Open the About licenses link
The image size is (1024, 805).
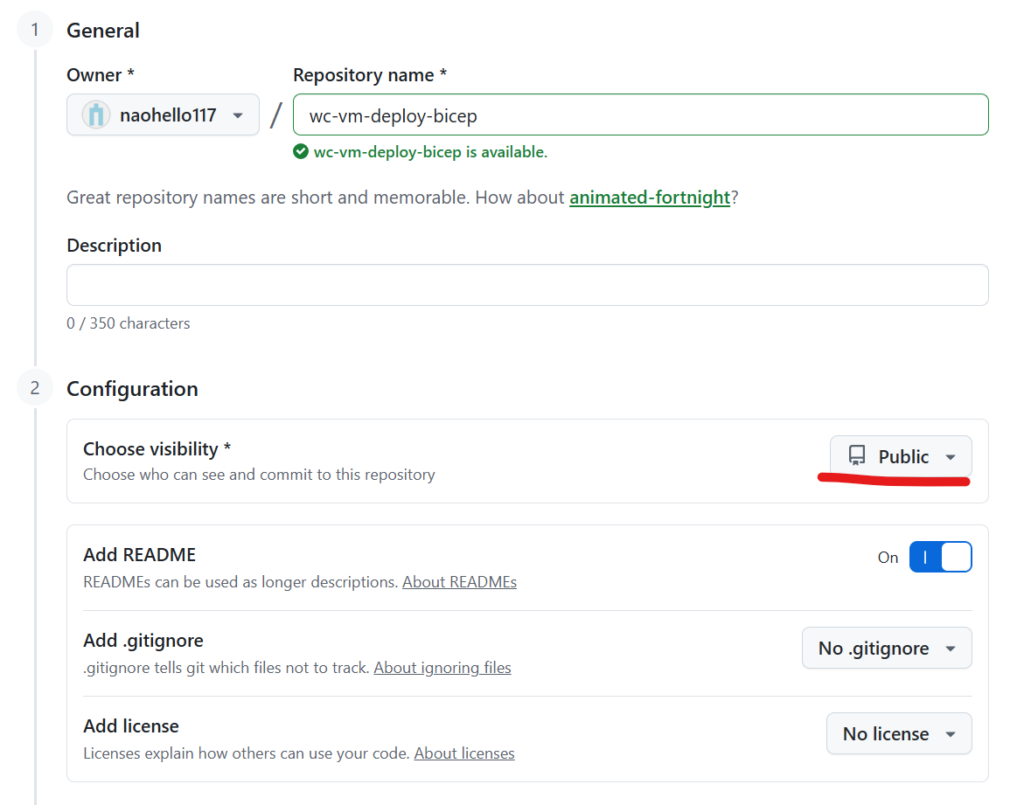[x=464, y=753]
